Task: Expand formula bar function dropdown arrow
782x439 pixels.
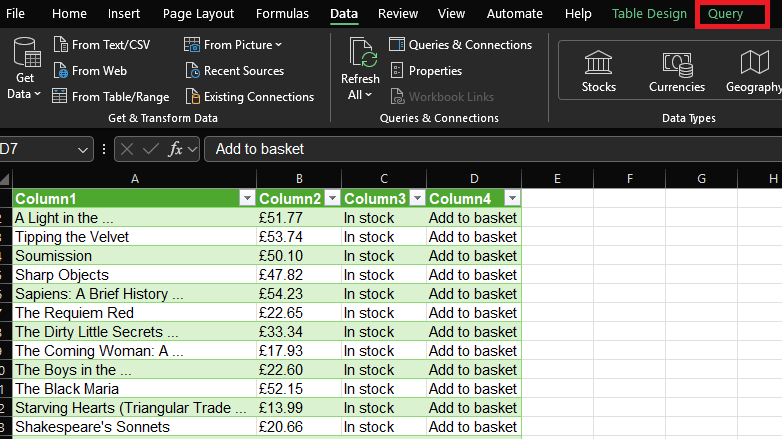Action: (x=193, y=150)
